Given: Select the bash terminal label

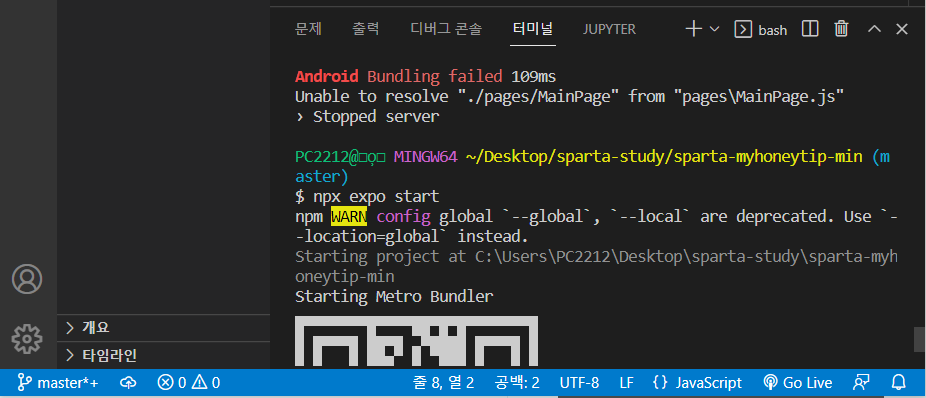Looking at the screenshot, I should [x=772, y=30].
